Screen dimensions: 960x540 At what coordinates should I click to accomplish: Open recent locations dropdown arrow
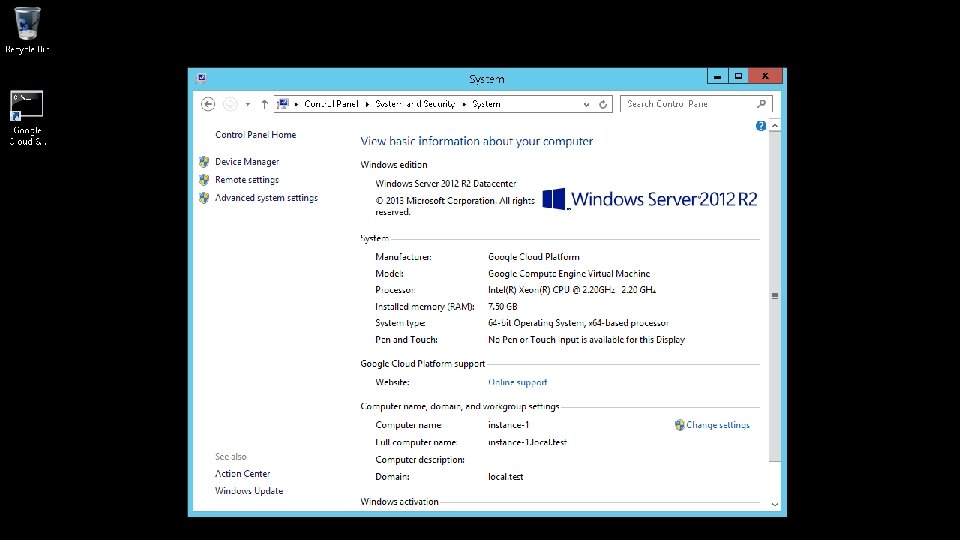248,105
